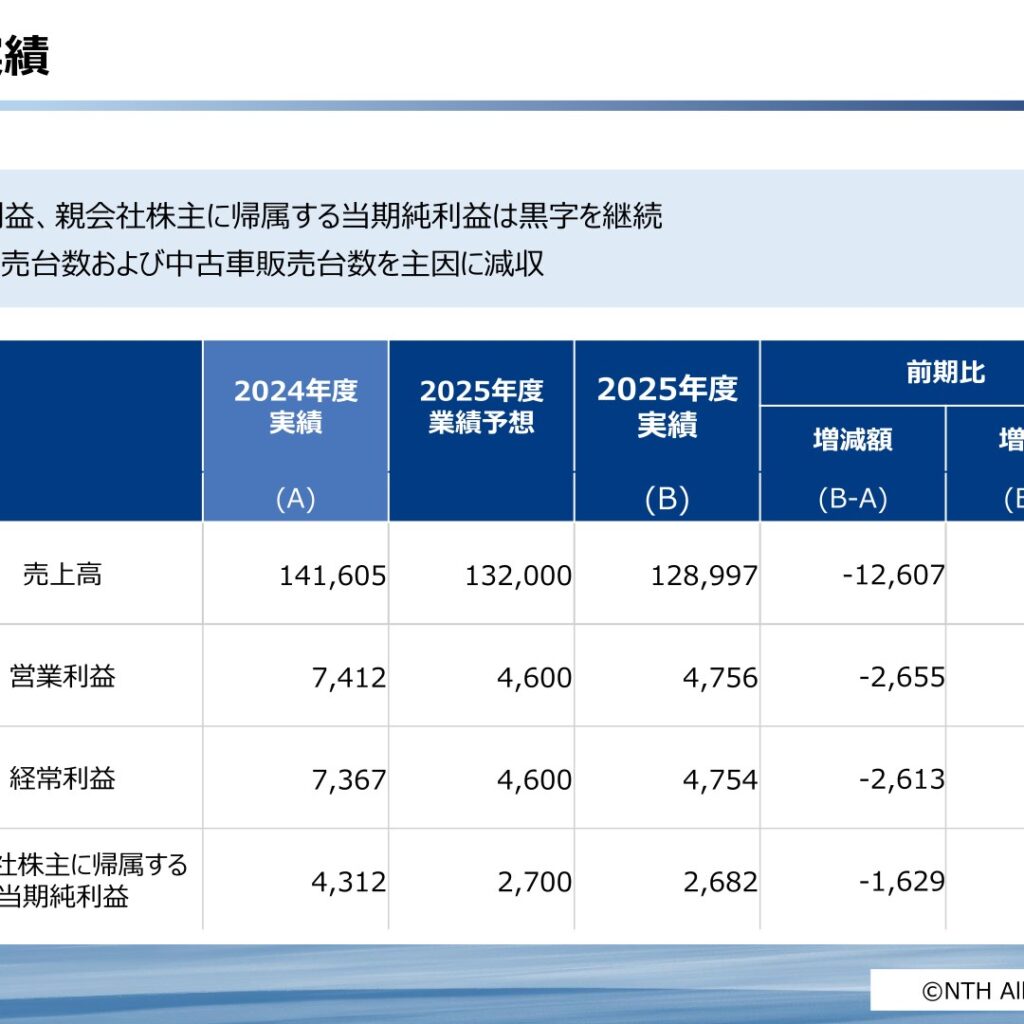Click the value -1,629
Viewport: 1024px width, 1024px height.
coord(902,882)
